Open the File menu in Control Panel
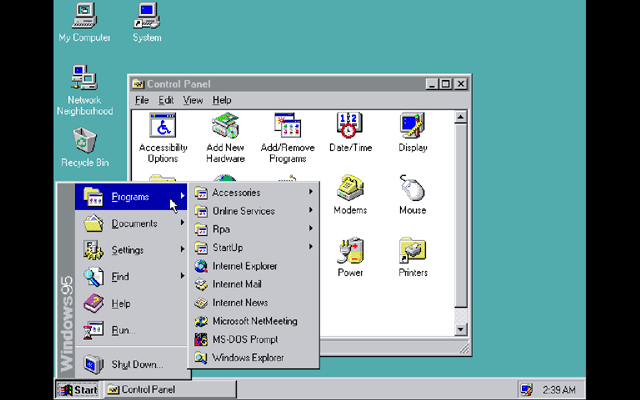This screenshot has width=640, height=400. (x=142, y=100)
